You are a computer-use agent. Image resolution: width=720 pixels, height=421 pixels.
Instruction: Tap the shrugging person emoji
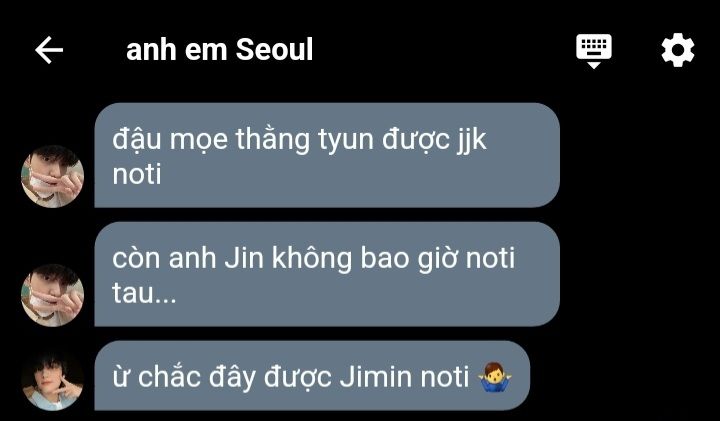(495, 377)
